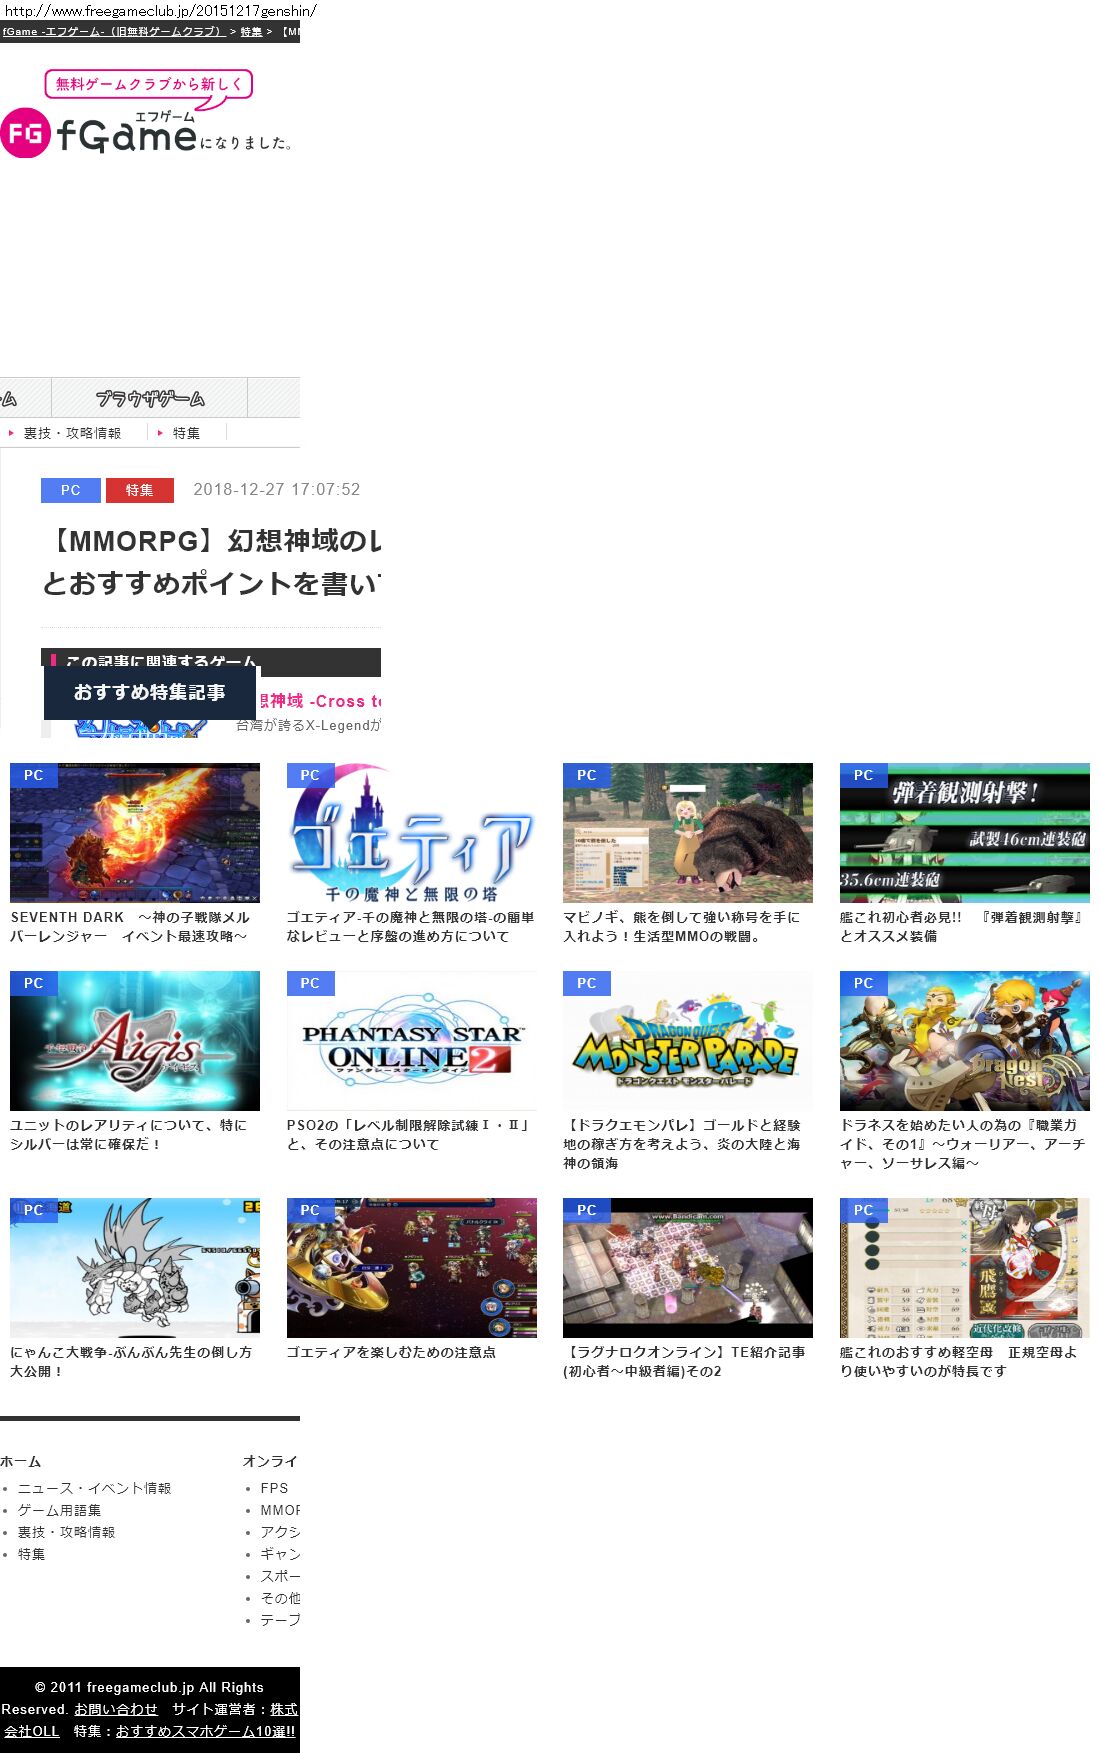Open the 特集 submenu item
Screen dimensions: 1100x1753
coord(186,433)
